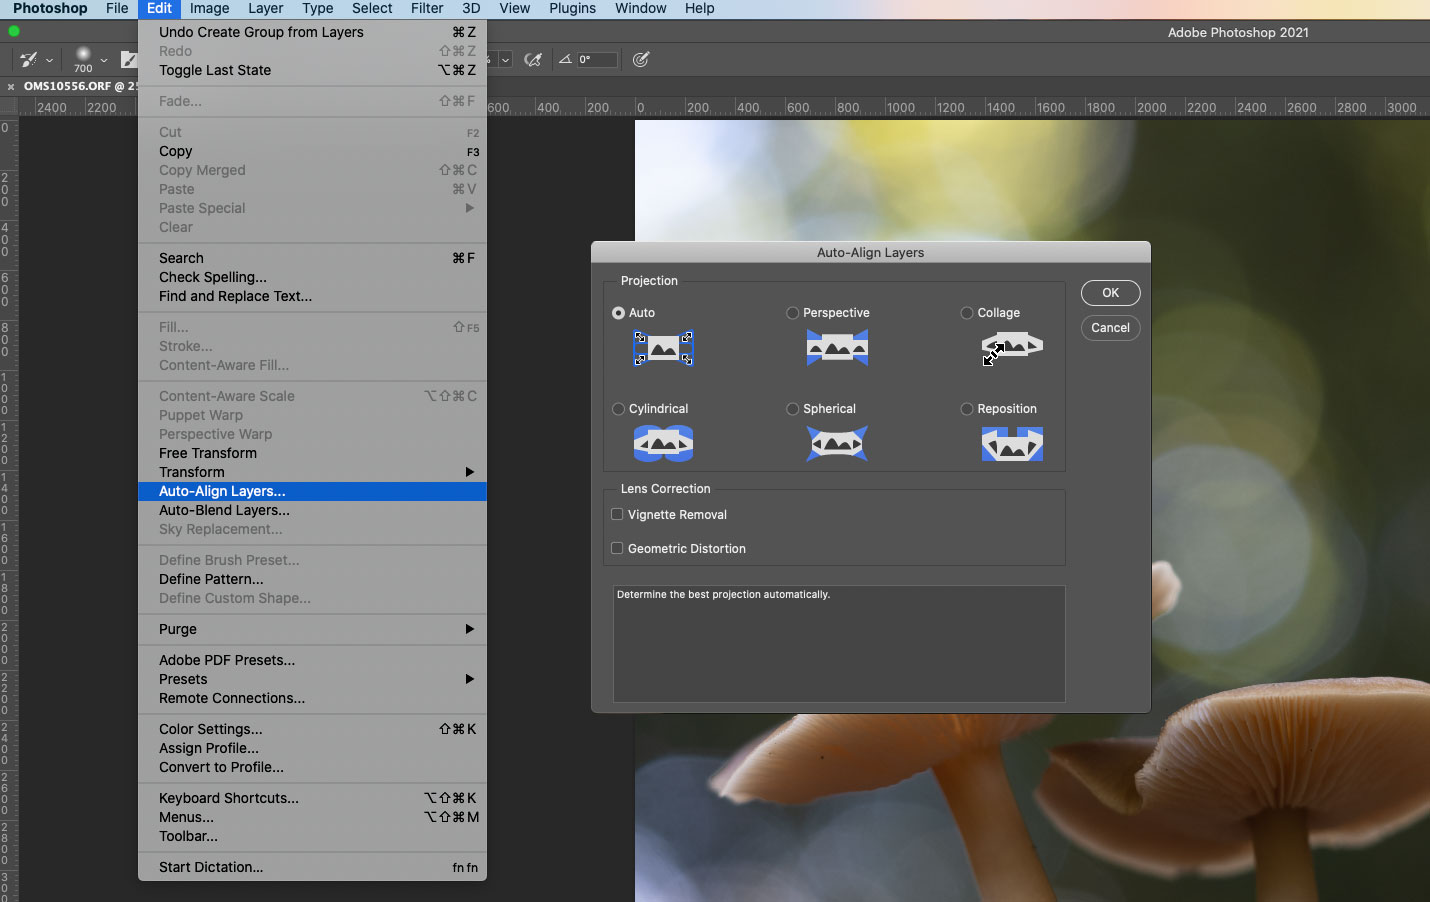Select the Collage projection radio button
The height and width of the screenshot is (902, 1430).
coord(967,313)
